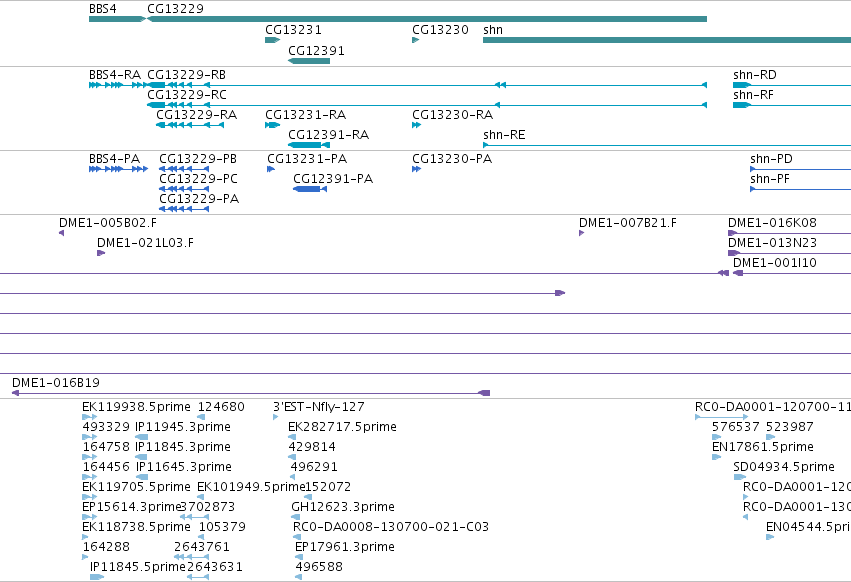Select the 3'EST-Nfly-127 feature
The height and width of the screenshot is (582, 851).
pos(276,417)
